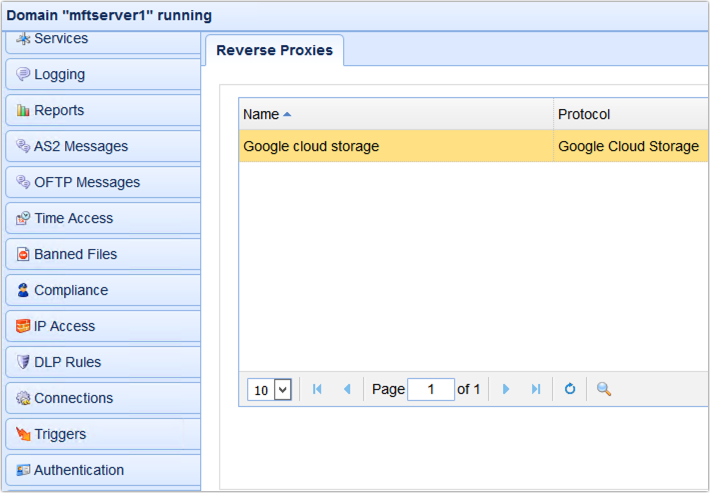This screenshot has width=710, height=493.
Task: Sort by the Protocol column header
Action: pyautogui.click(x=584, y=114)
